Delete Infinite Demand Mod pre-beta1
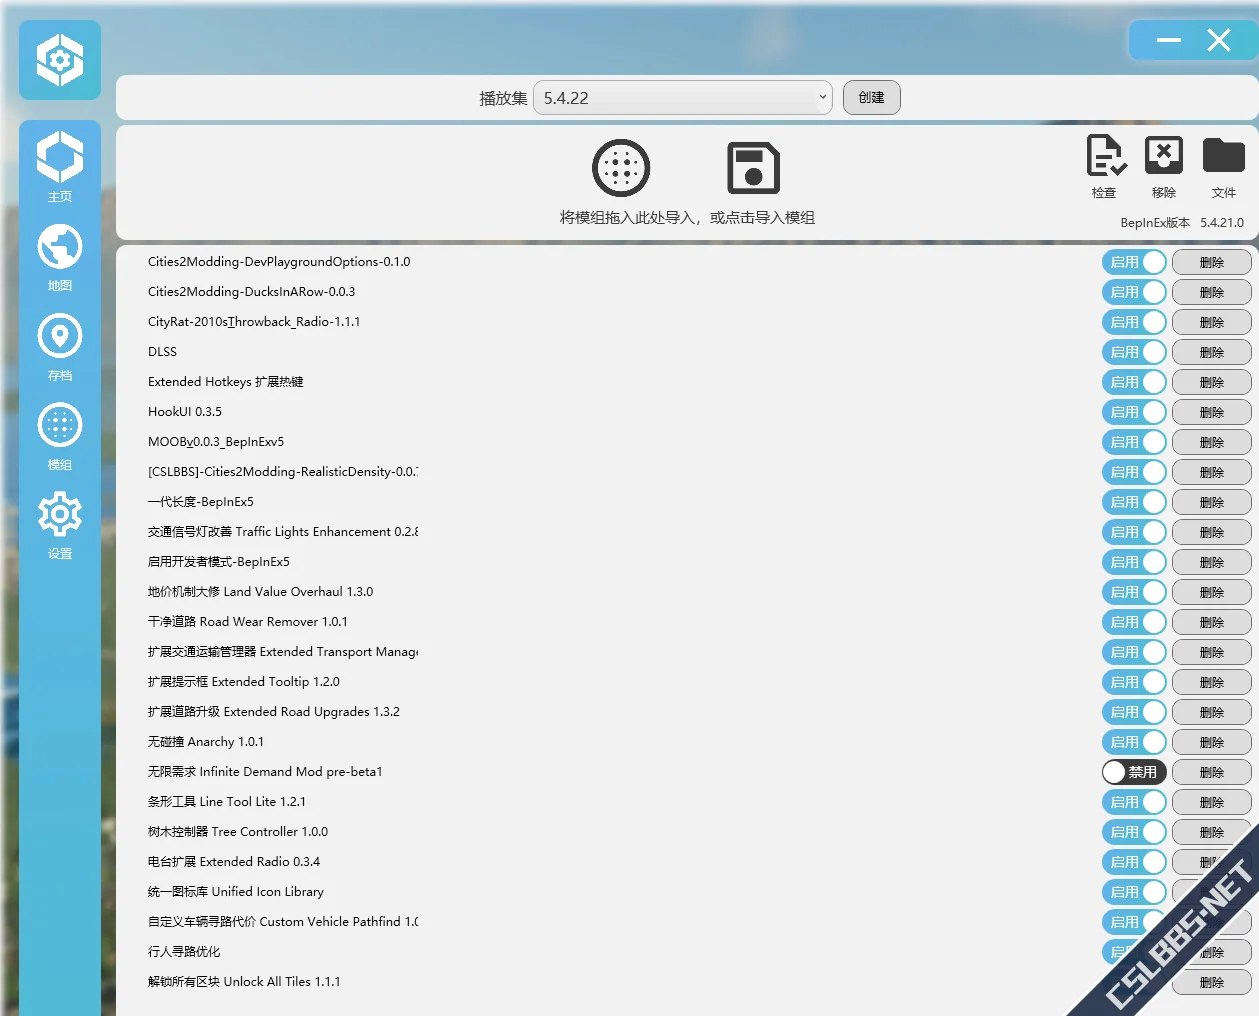 point(1212,772)
